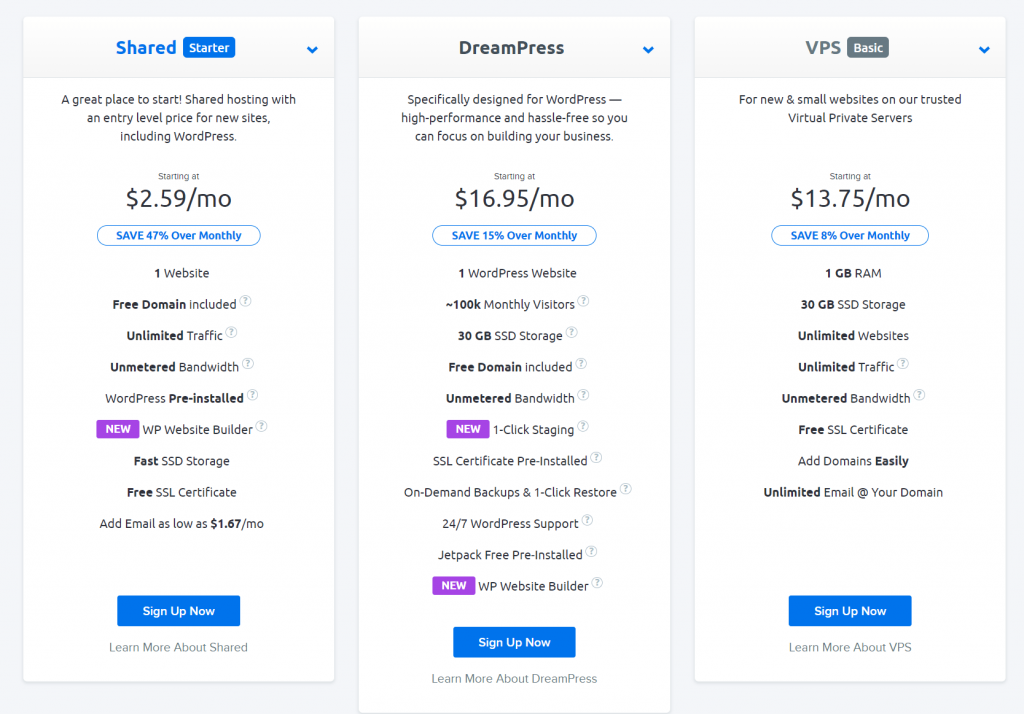Open 1-Click Staging tooltip icon
Image resolution: width=1024 pixels, height=714 pixels.
click(585, 427)
